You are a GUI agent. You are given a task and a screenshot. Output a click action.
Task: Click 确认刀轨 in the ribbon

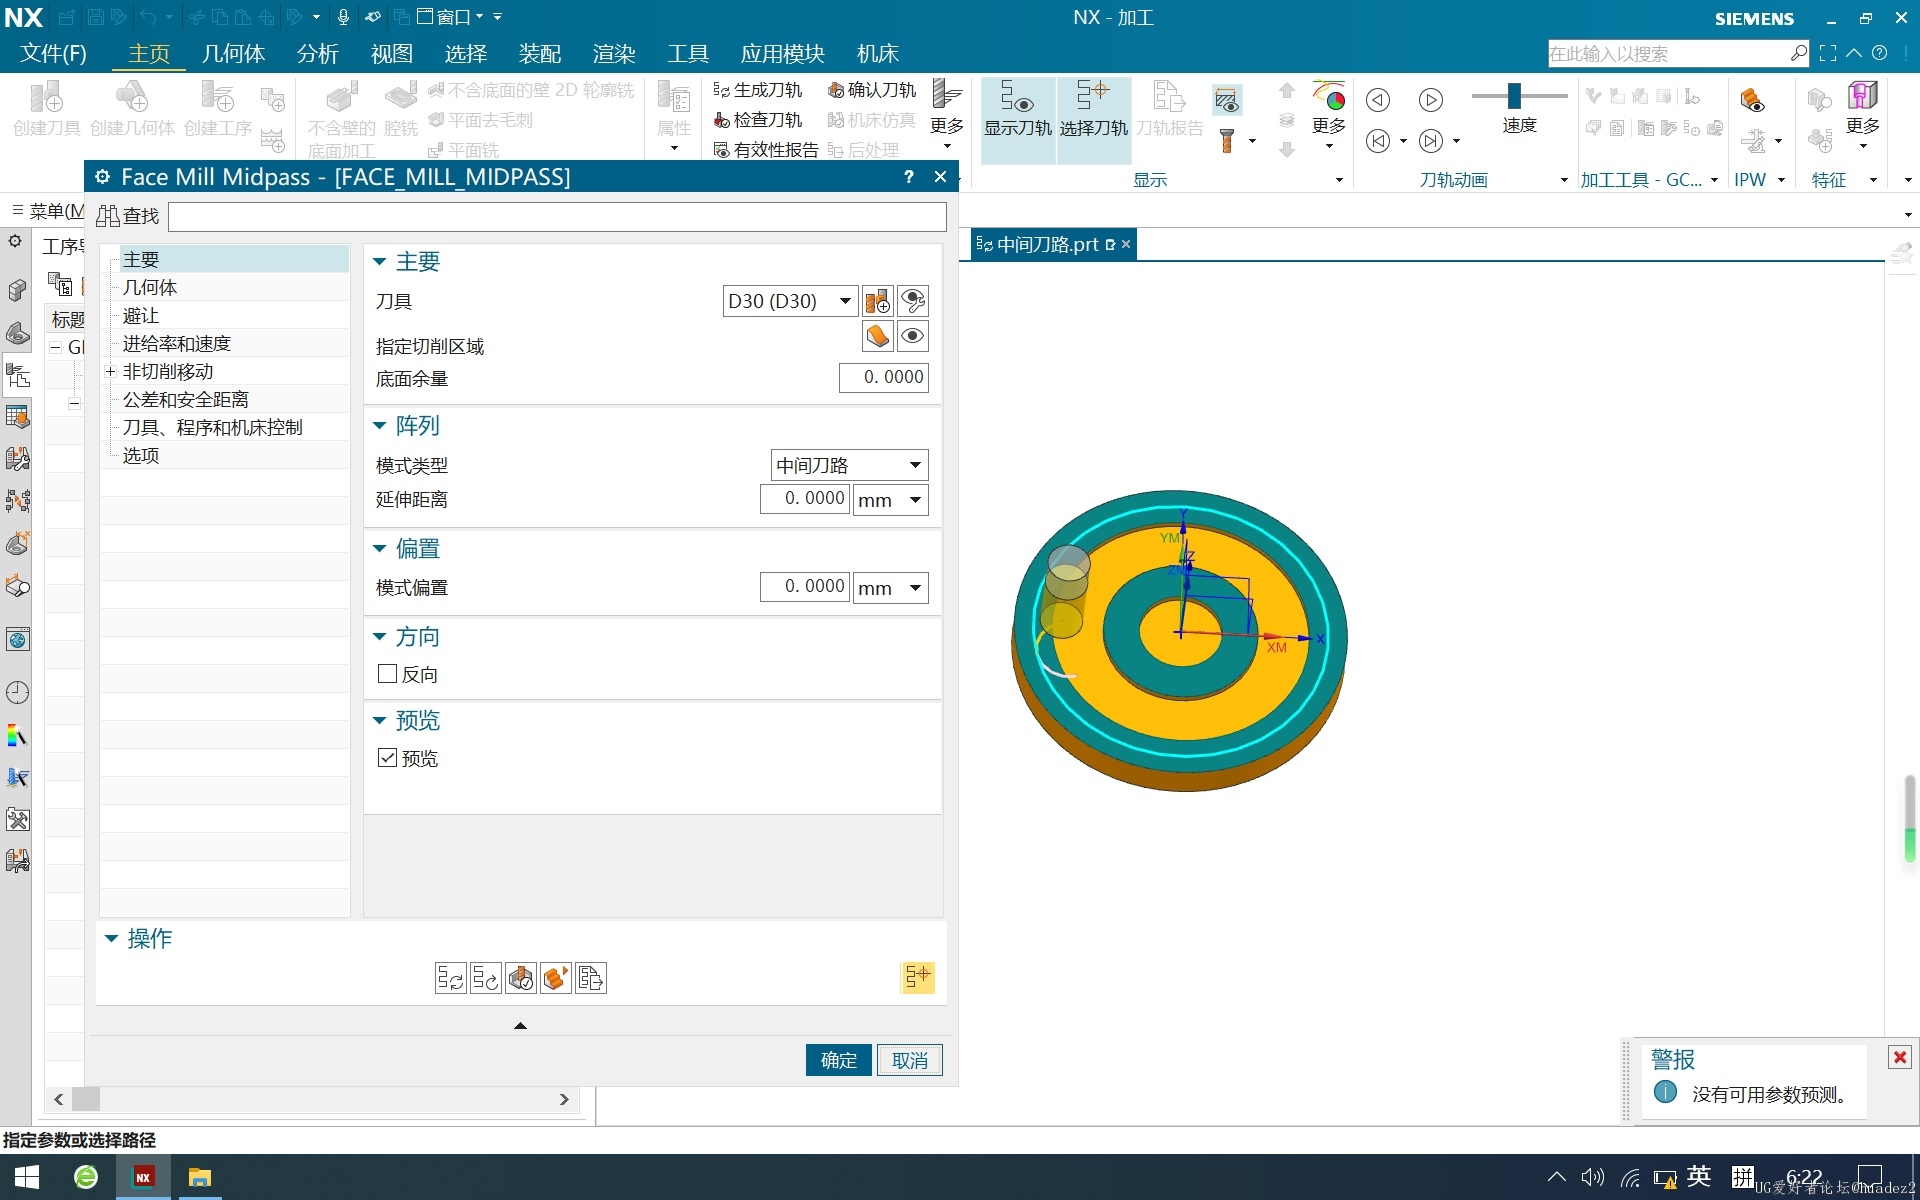coord(872,90)
